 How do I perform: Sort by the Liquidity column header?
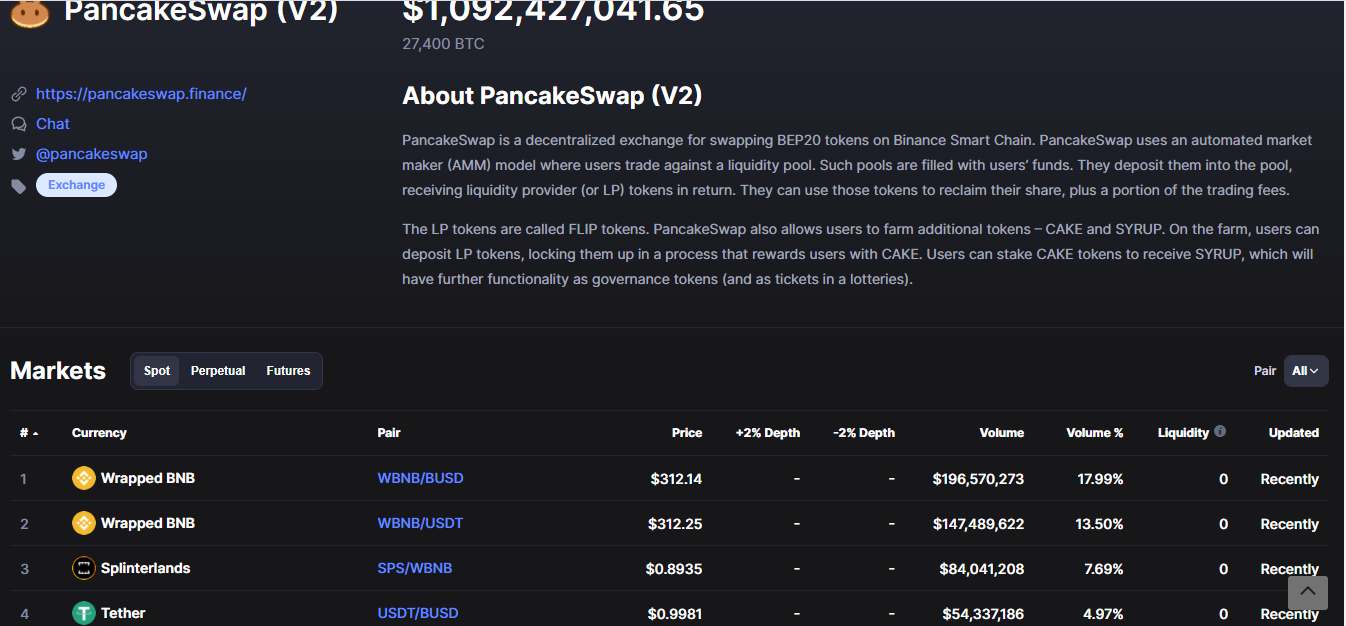[1184, 433]
